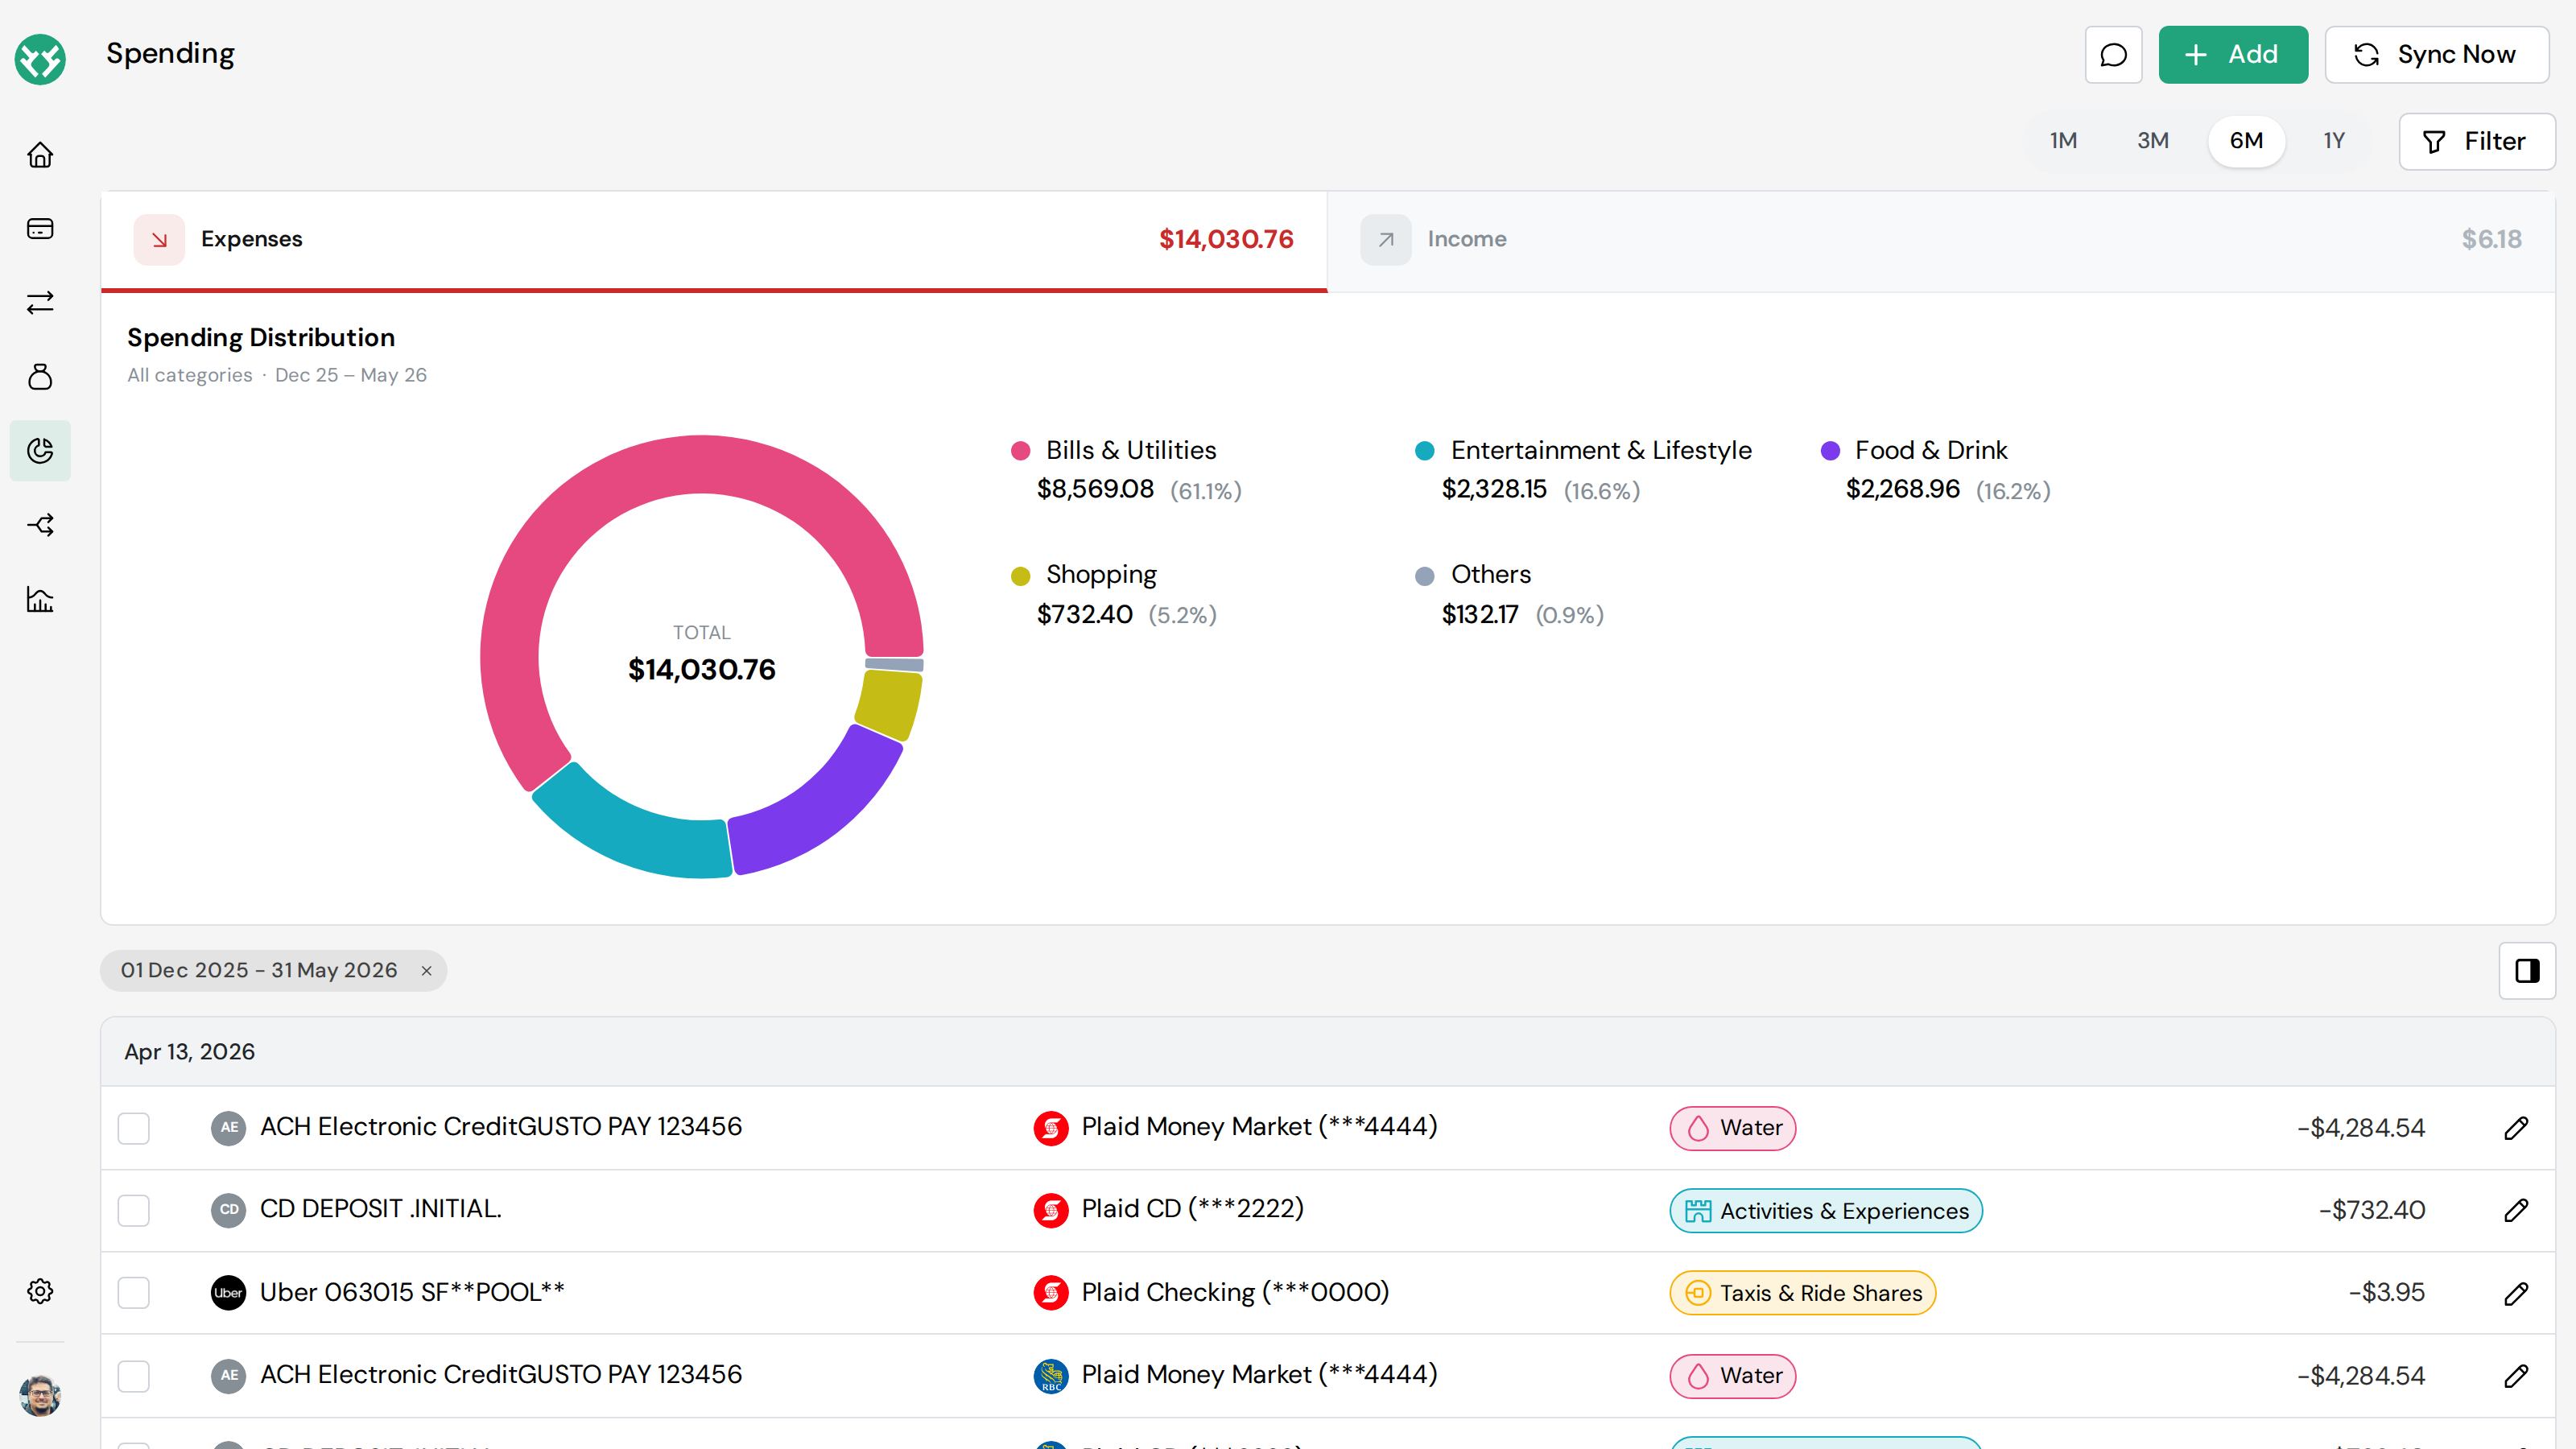The image size is (2576, 1449).
Task: Open the Home dashboard sidebar icon
Action: (40, 155)
